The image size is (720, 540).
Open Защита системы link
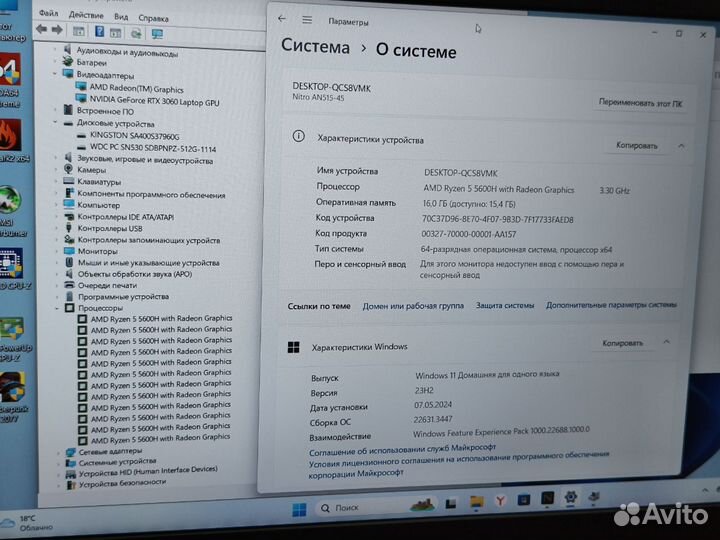pos(505,305)
